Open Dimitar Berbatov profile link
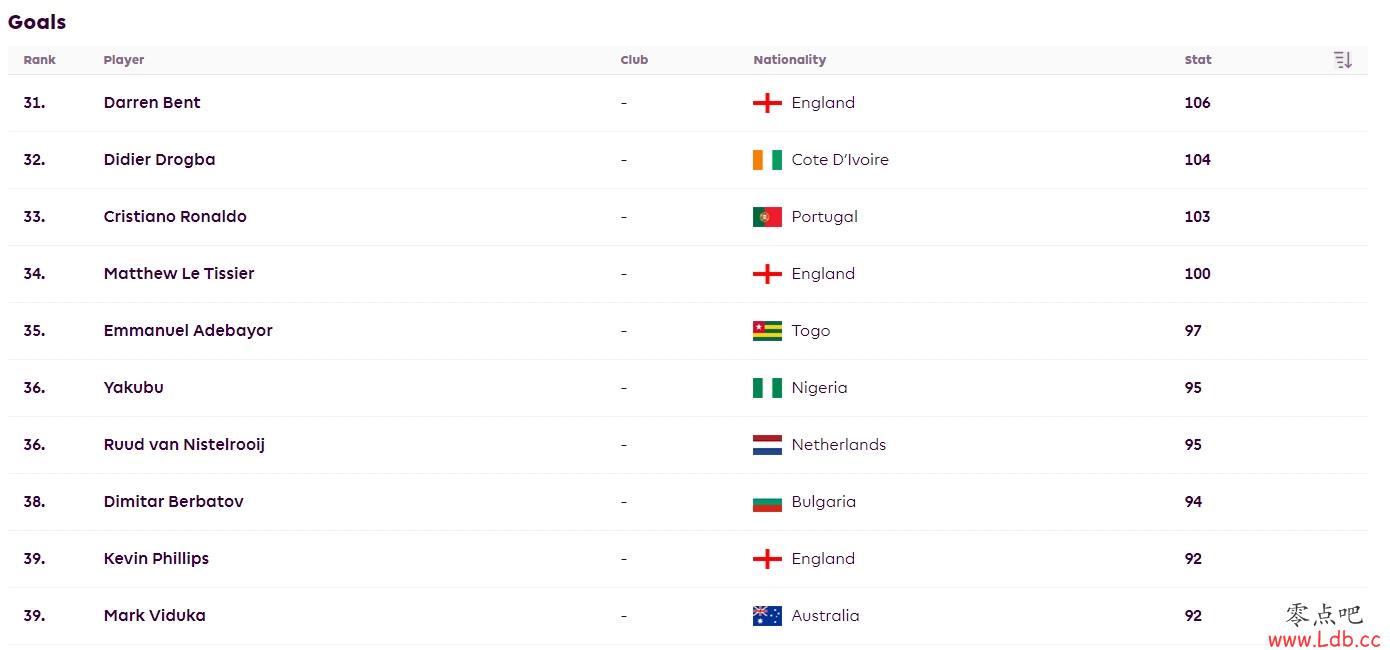 [x=173, y=502]
